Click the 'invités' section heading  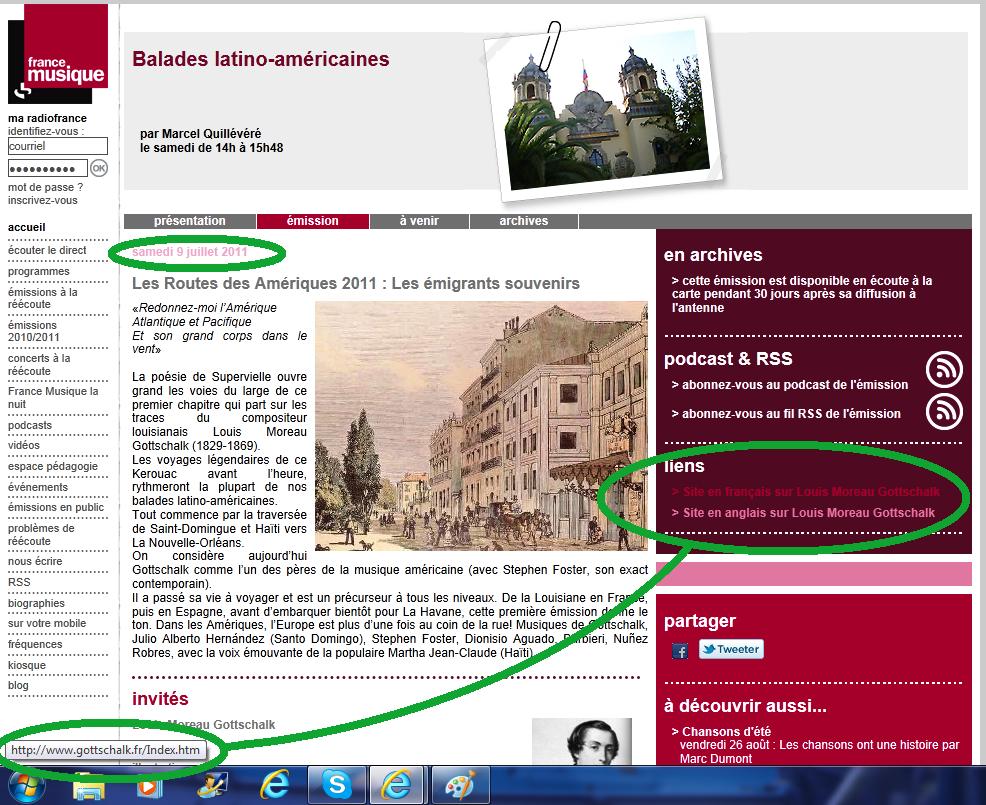160,699
